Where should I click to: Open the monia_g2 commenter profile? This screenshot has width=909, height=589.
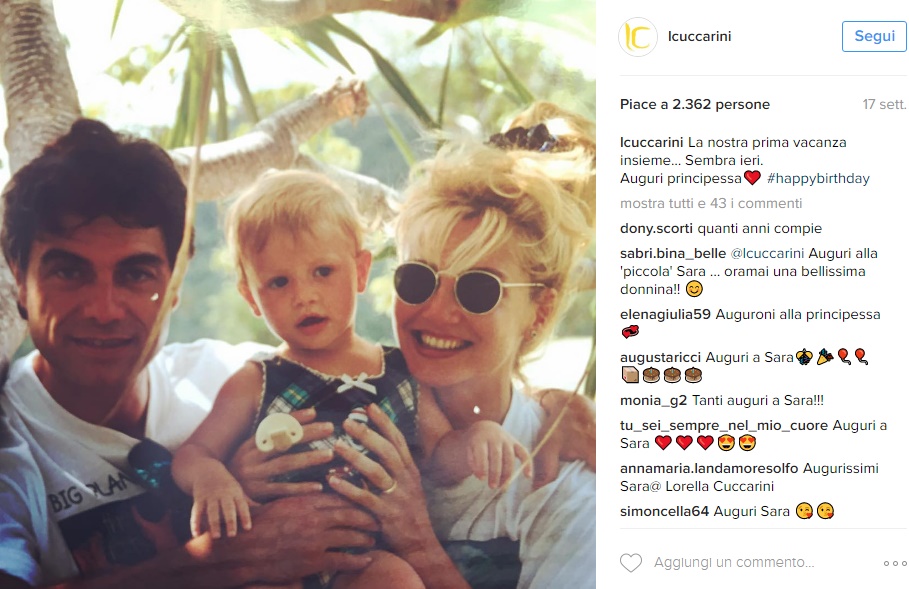click(x=653, y=400)
